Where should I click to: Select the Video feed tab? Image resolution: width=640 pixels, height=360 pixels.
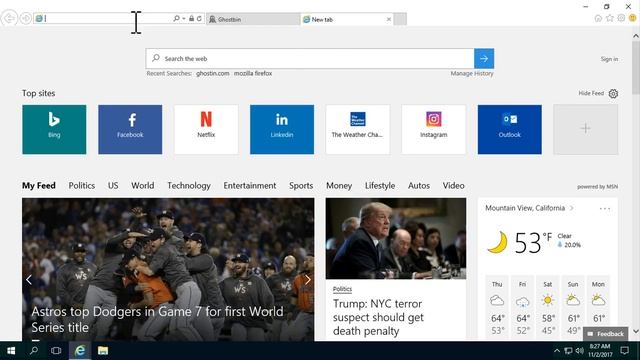pos(453,186)
